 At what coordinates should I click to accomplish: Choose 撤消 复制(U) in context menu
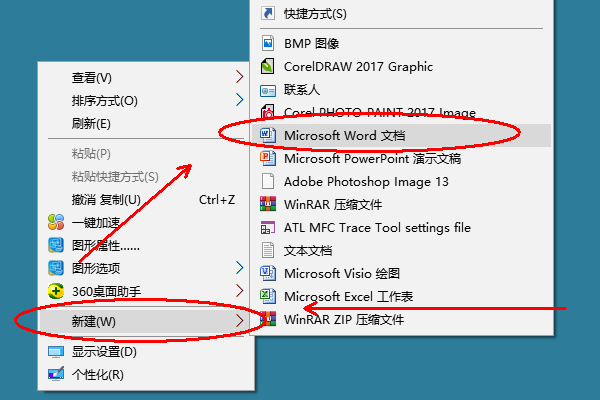pyautogui.click(x=146, y=199)
